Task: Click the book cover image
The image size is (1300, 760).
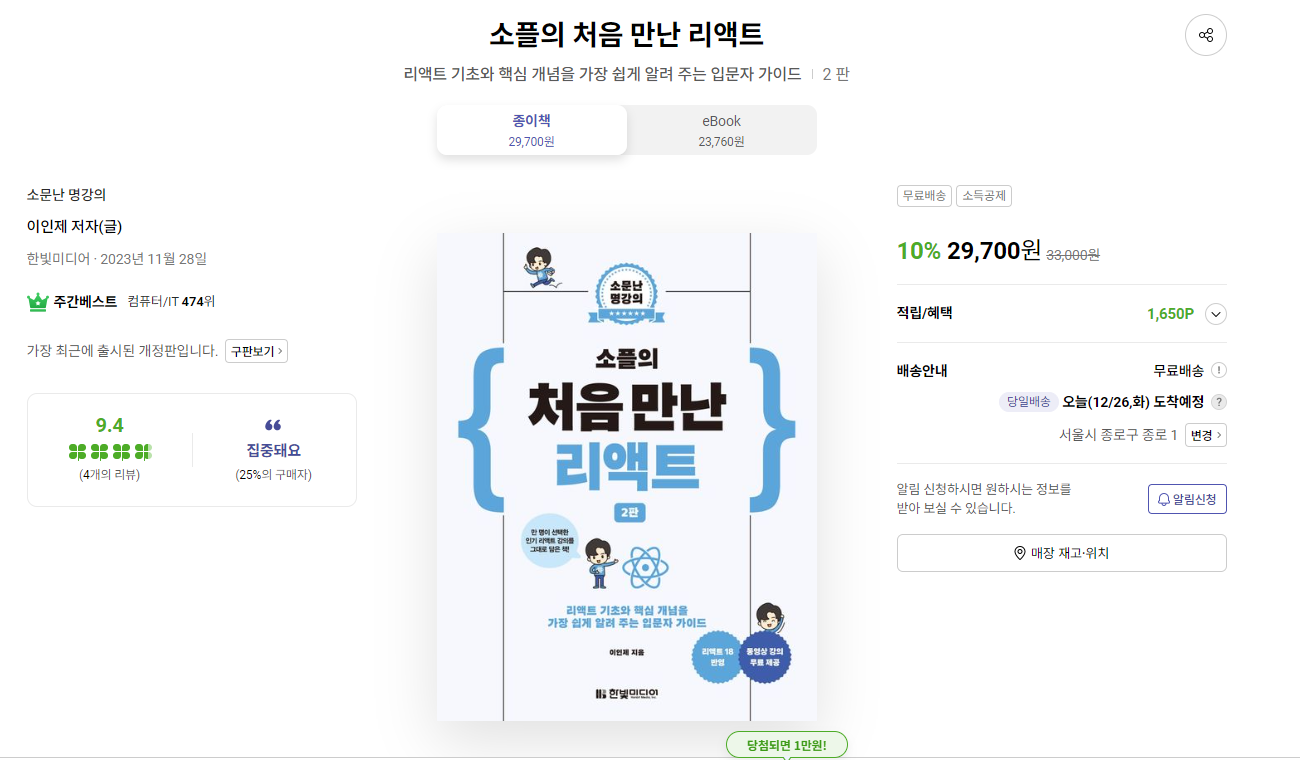Action: [627, 477]
